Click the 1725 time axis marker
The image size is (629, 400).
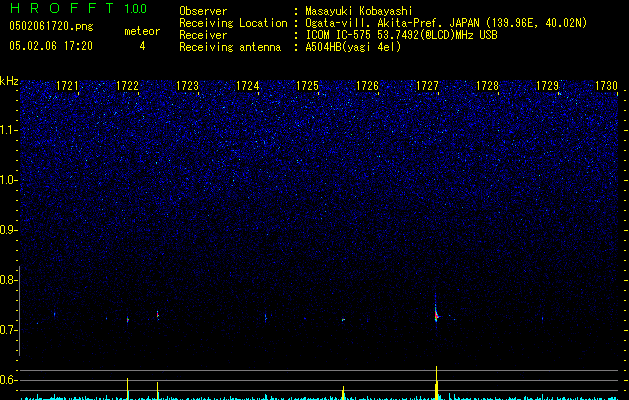[x=307, y=86]
